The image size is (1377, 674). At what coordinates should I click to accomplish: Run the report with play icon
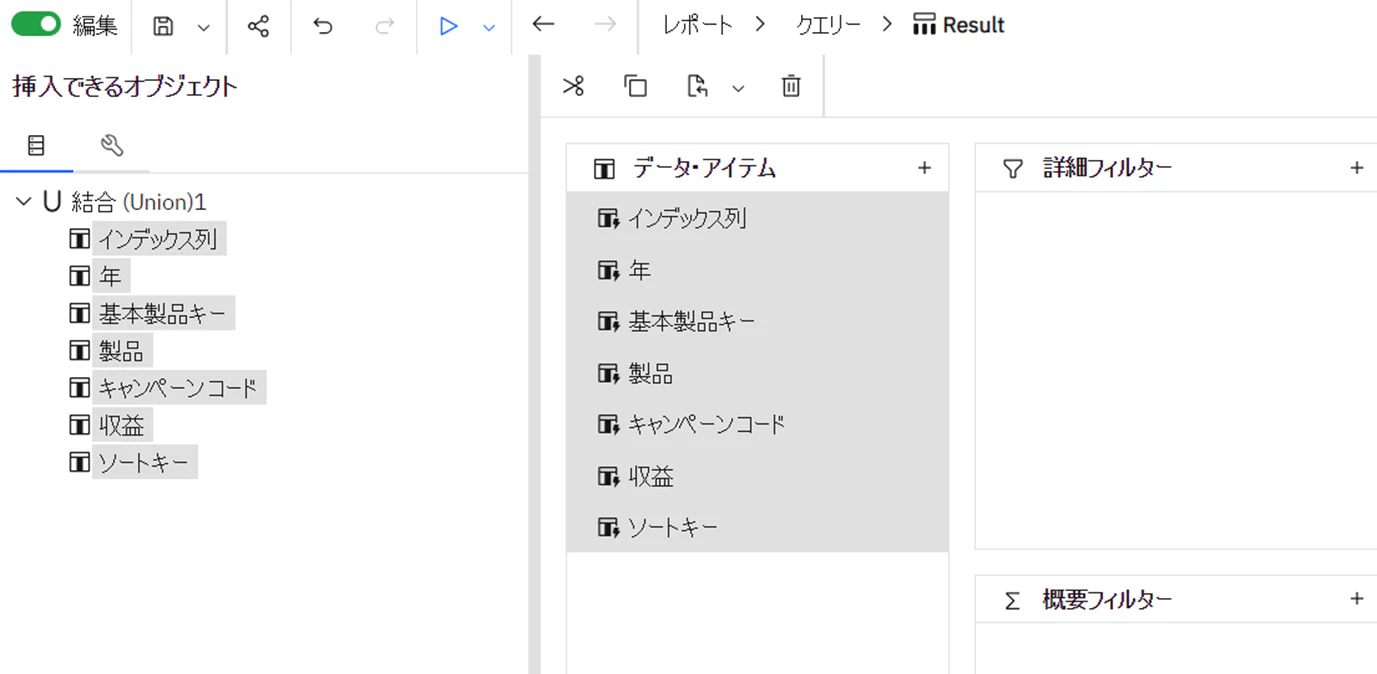point(448,26)
